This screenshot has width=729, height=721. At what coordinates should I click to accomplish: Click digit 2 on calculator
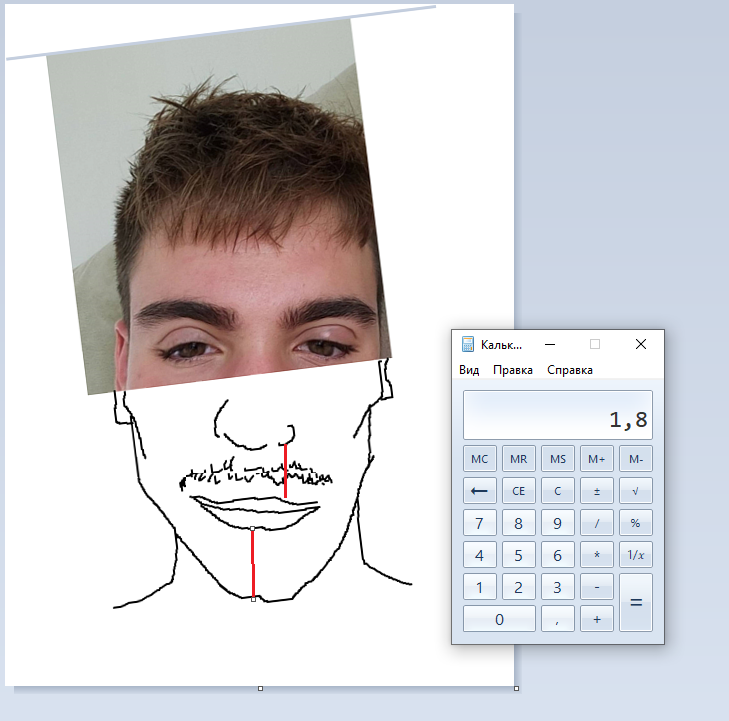(518, 587)
